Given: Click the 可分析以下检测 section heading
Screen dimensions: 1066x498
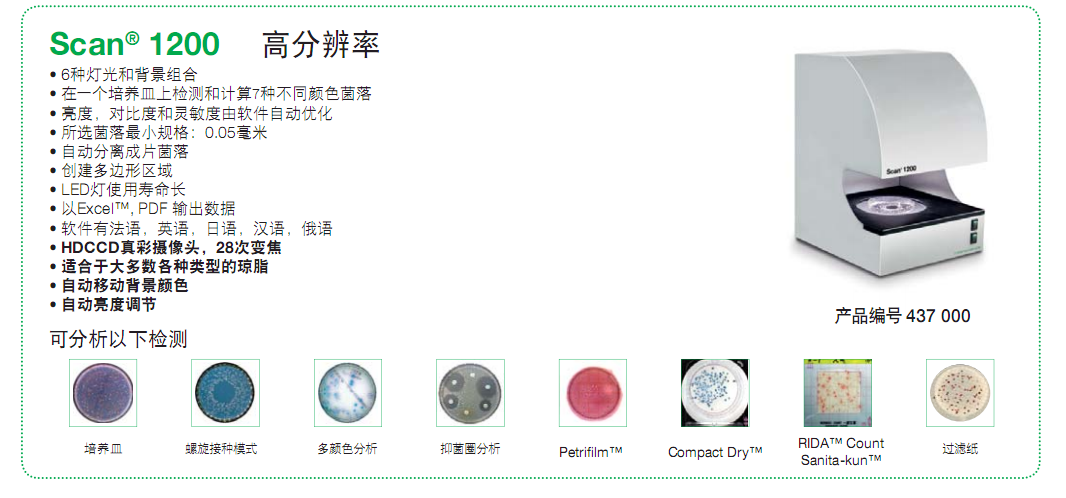Looking at the screenshot, I should tap(118, 338).
